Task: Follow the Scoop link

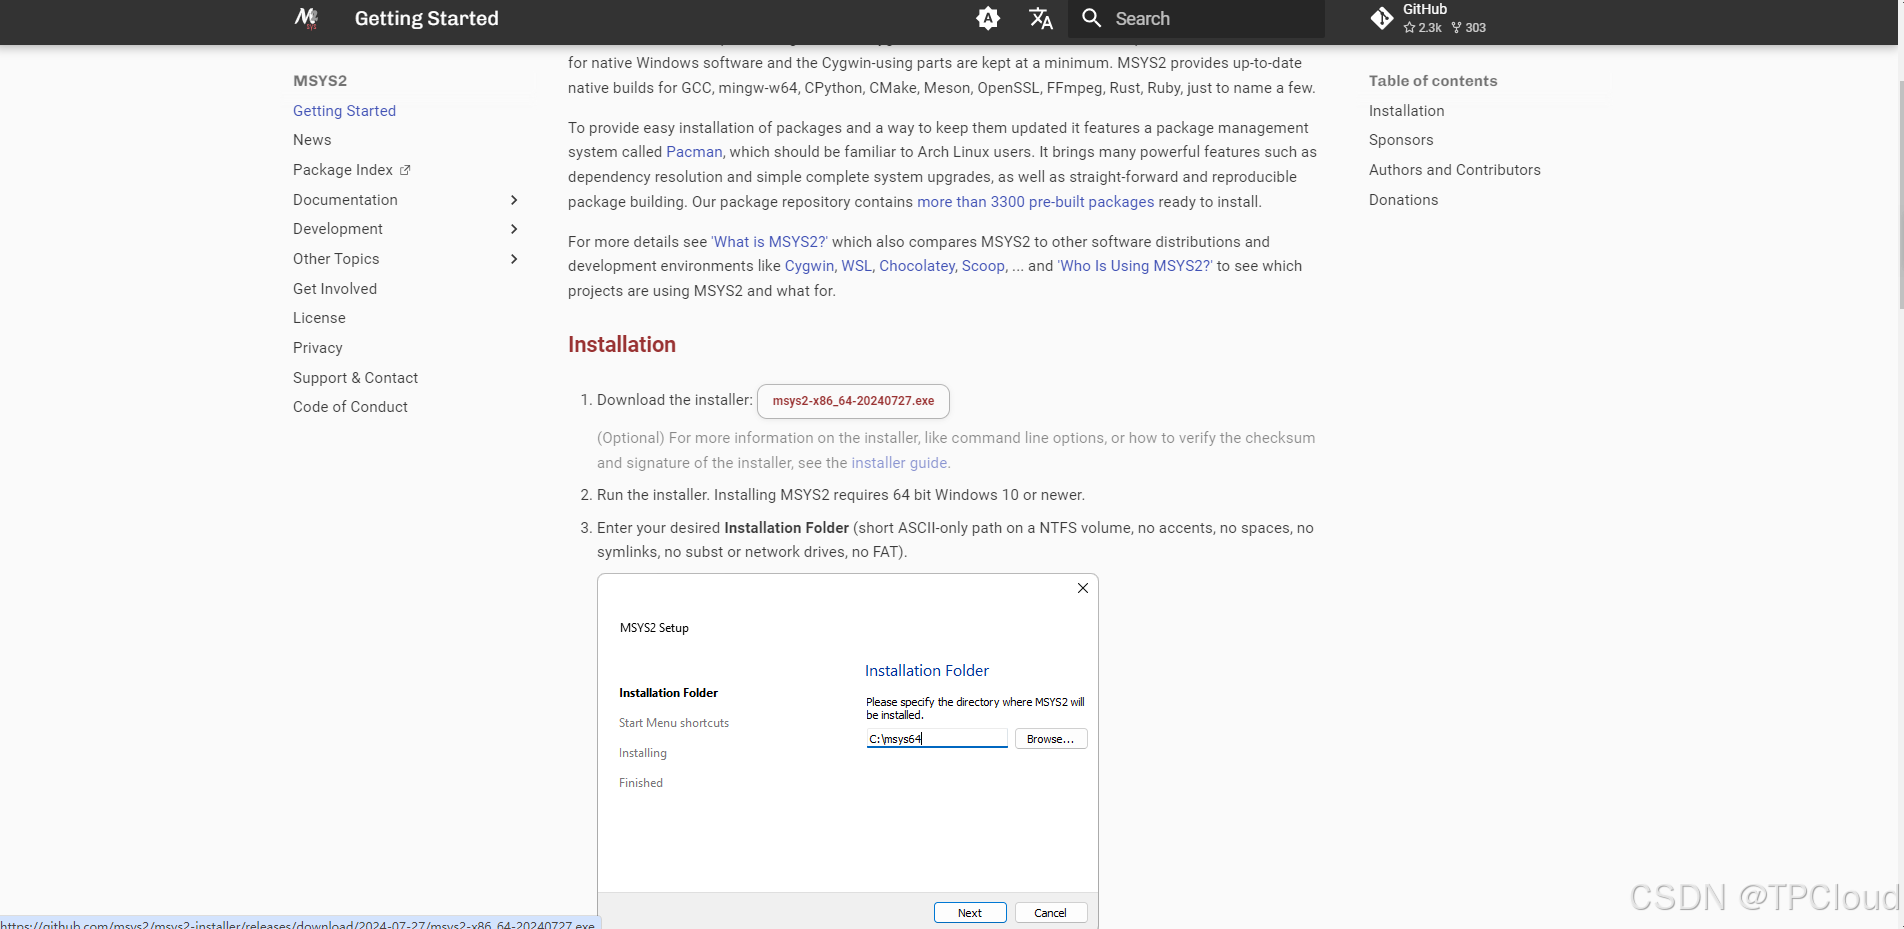Action: point(983,266)
